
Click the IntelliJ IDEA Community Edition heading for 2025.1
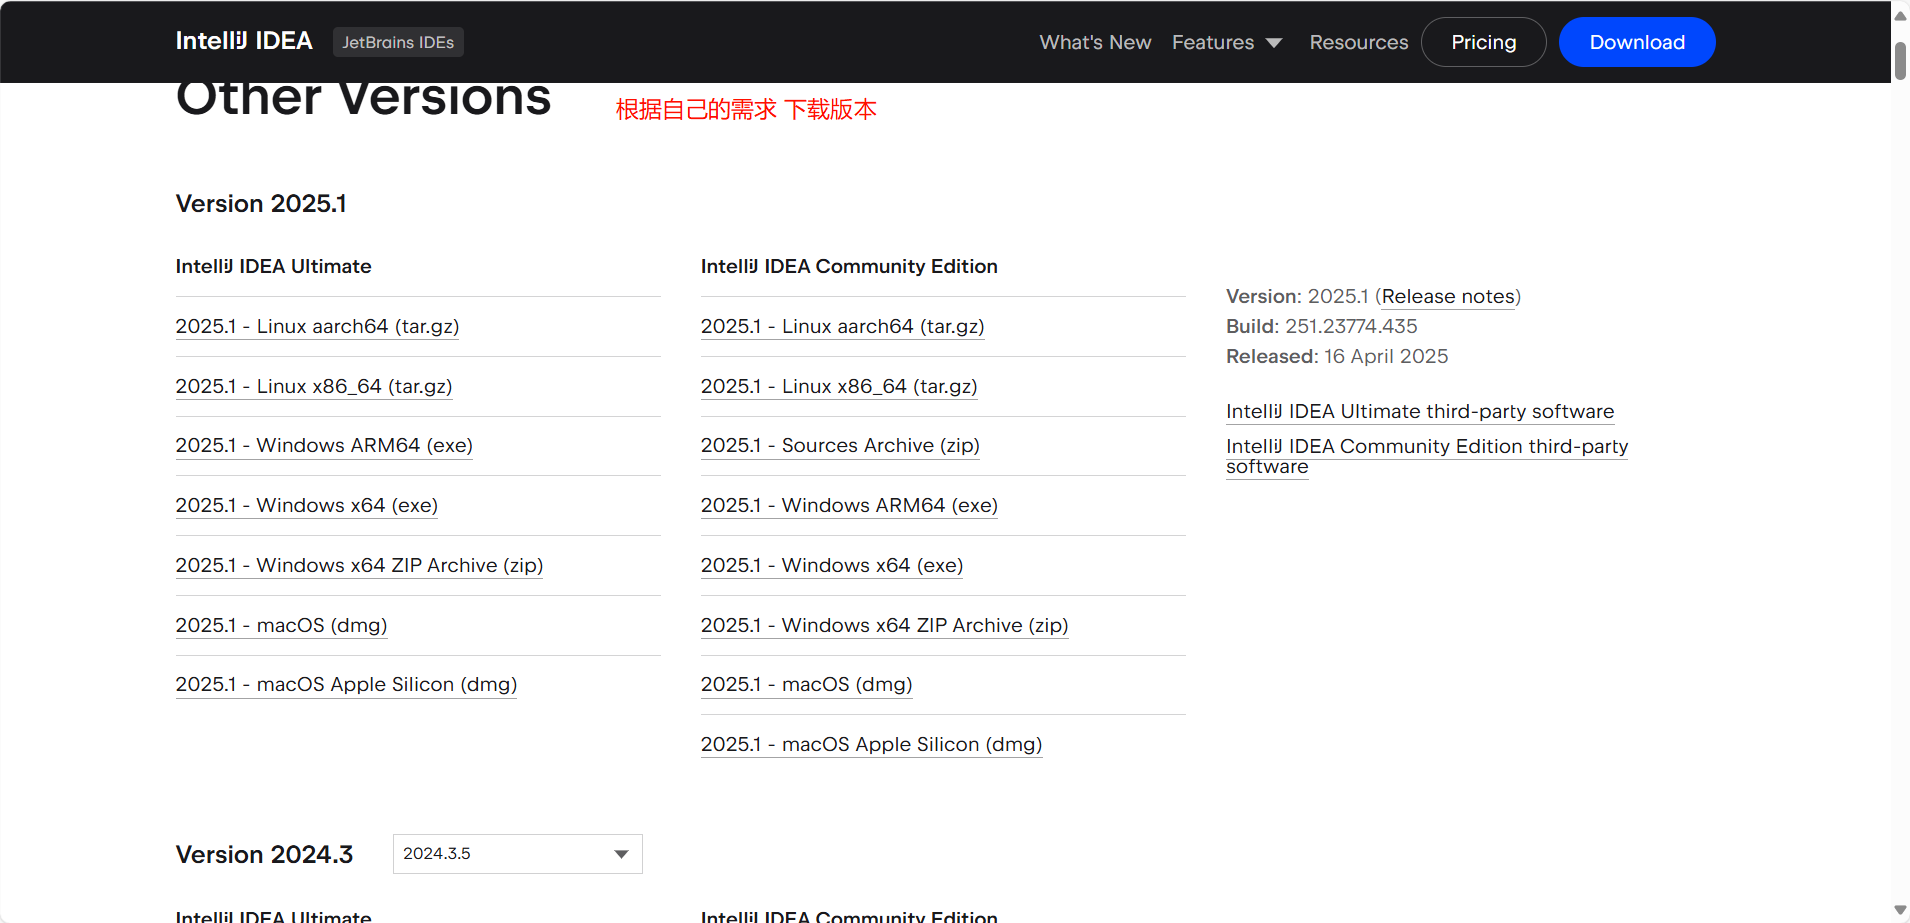tap(849, 266)
